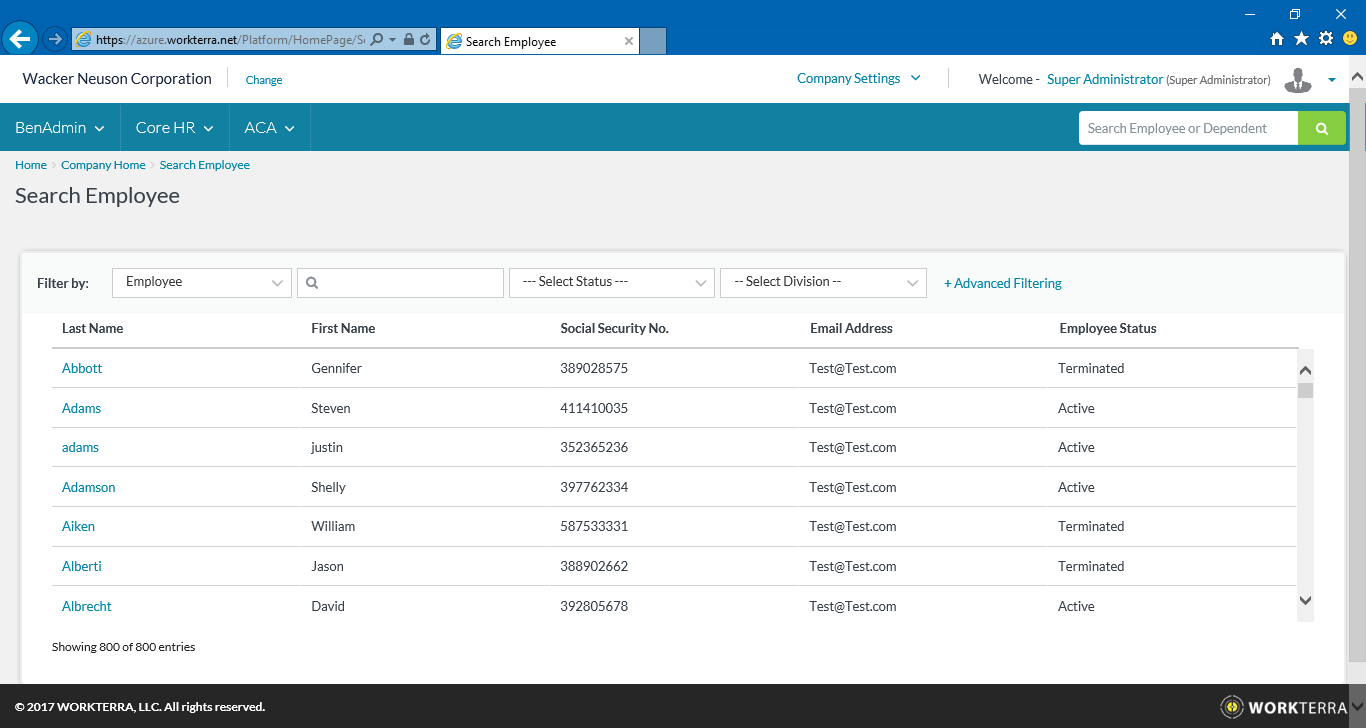Expand the user account dropdown arrow
Viewport: 1366px width, 728px height.
pos(1332,80)
